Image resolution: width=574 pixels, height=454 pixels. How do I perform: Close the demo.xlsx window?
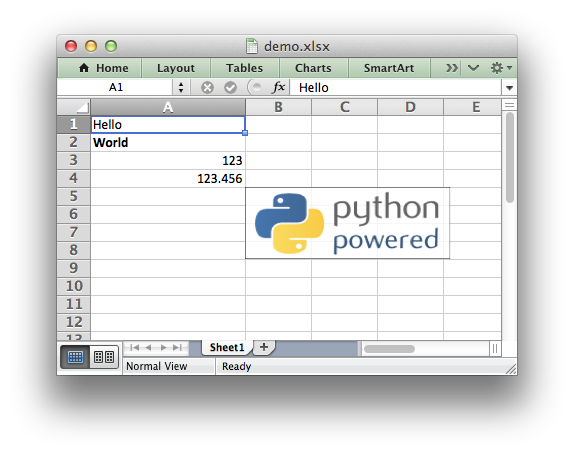pos(71,46)
